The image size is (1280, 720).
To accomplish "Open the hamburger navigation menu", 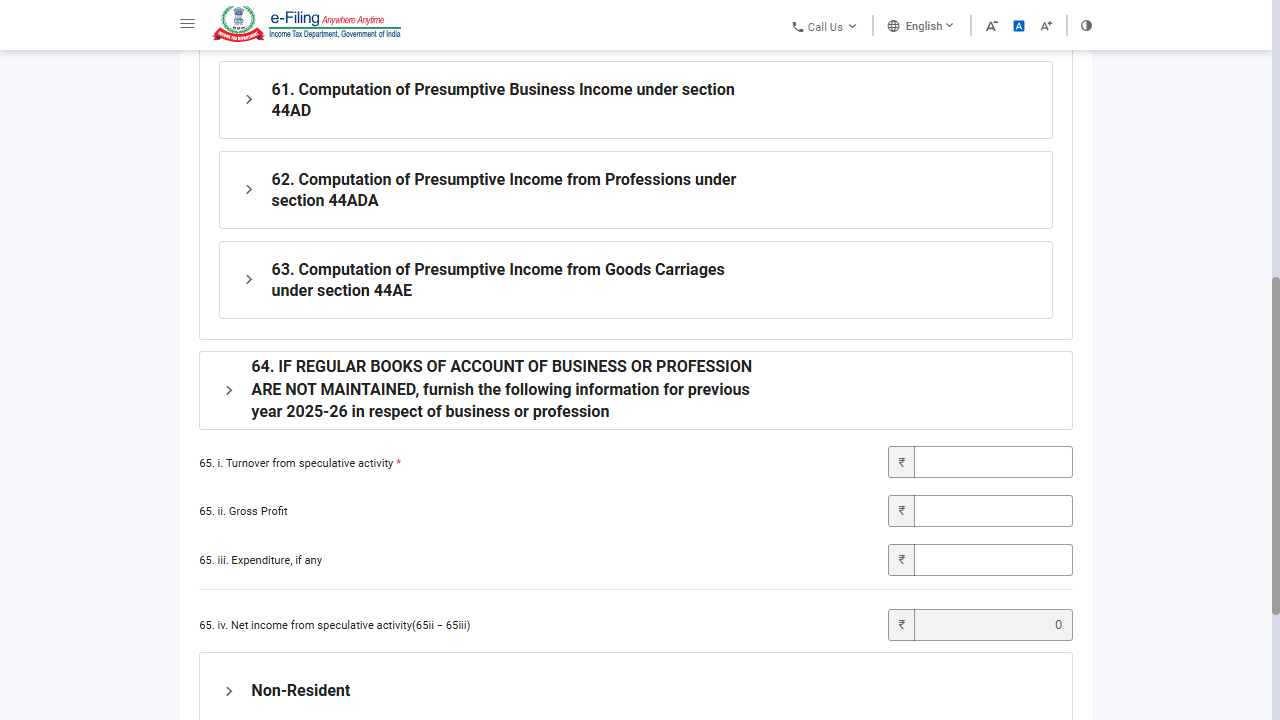I will tap(187, 24).
